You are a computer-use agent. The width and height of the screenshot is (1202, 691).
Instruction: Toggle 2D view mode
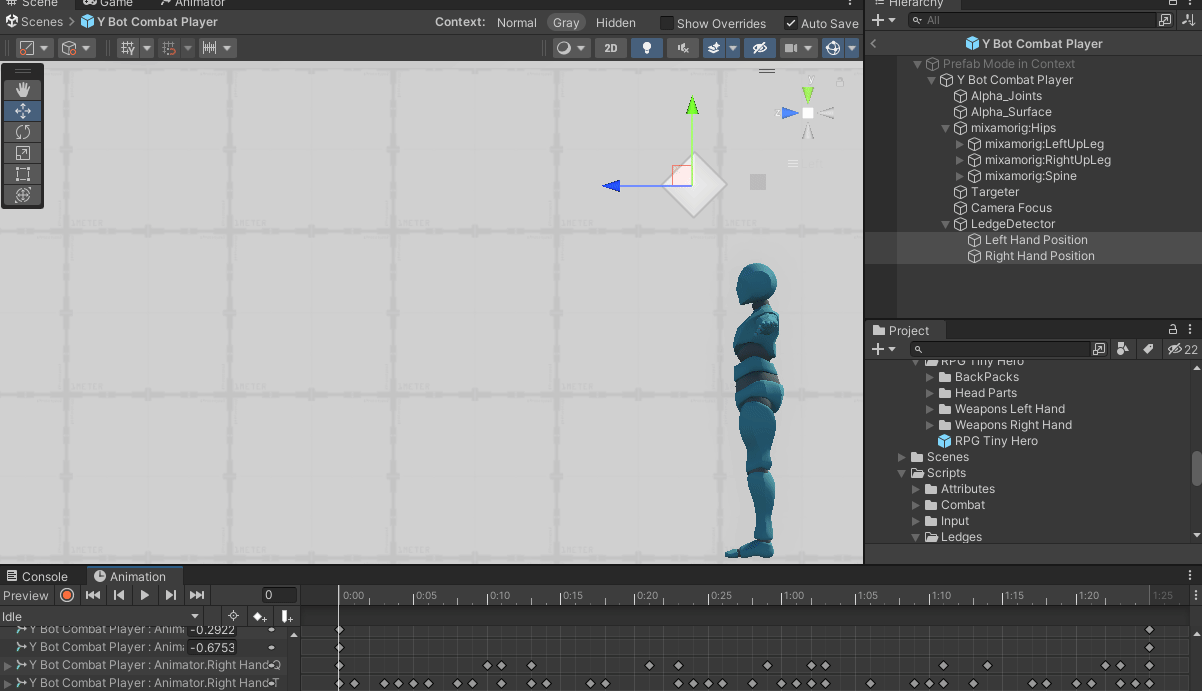611,48
